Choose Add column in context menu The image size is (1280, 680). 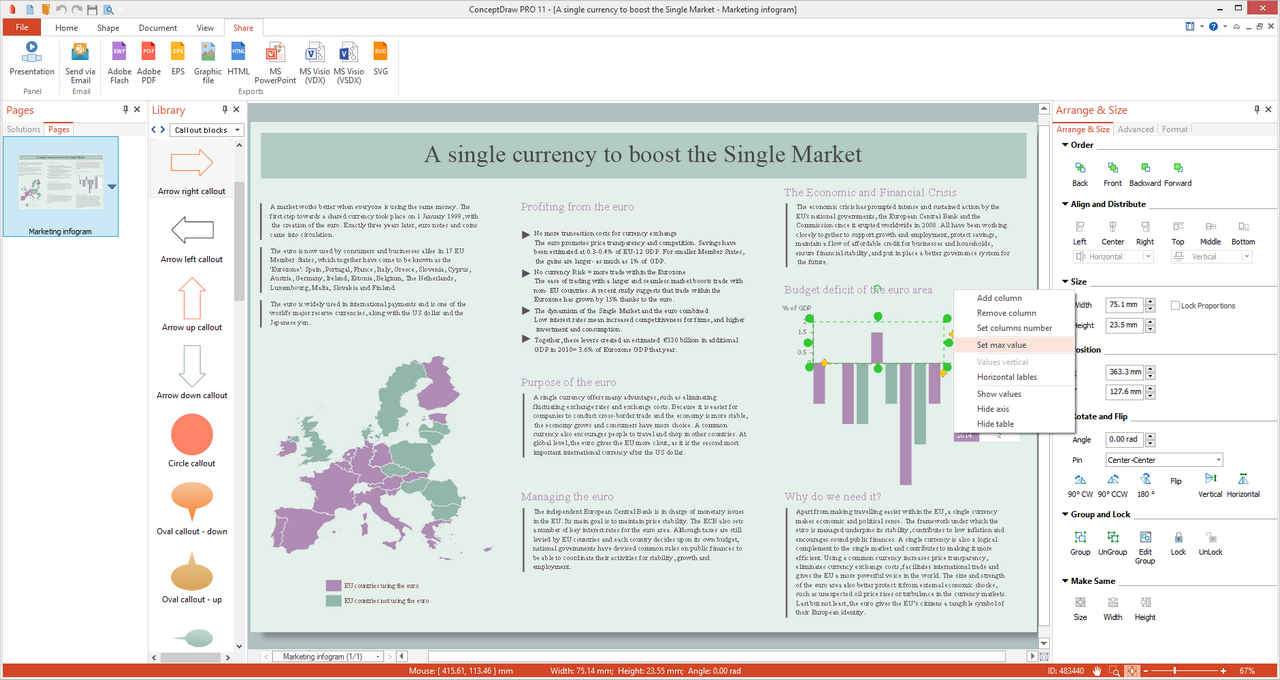1002,298
